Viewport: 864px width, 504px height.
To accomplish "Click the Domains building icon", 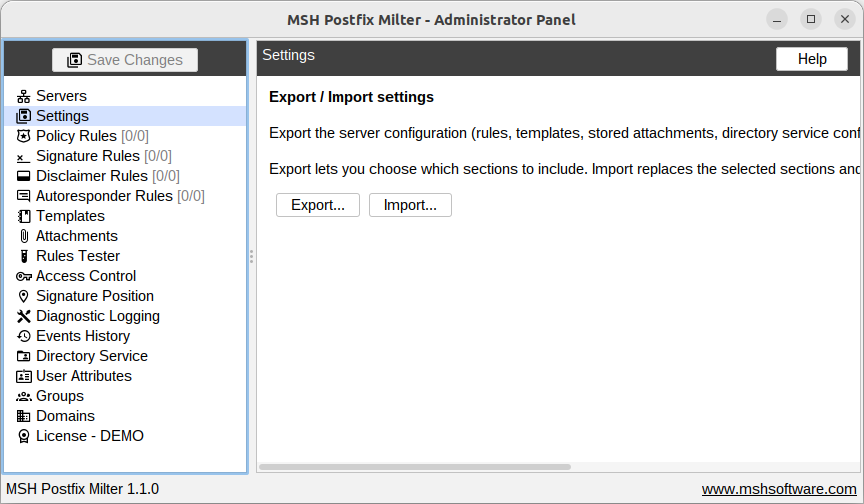I will pos(23,416).
